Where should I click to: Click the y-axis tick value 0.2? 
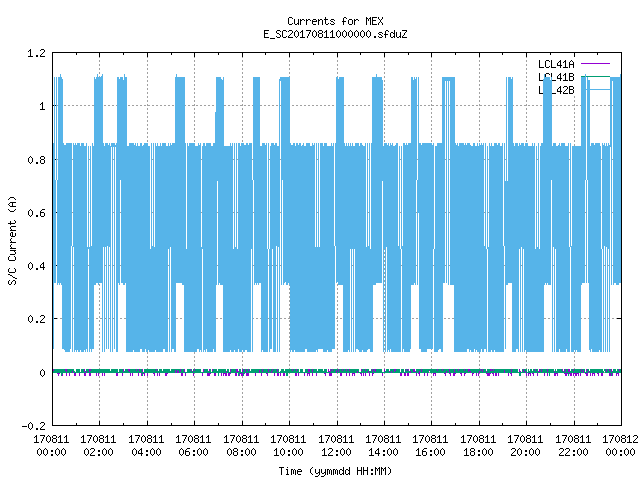tap(36, 319)
